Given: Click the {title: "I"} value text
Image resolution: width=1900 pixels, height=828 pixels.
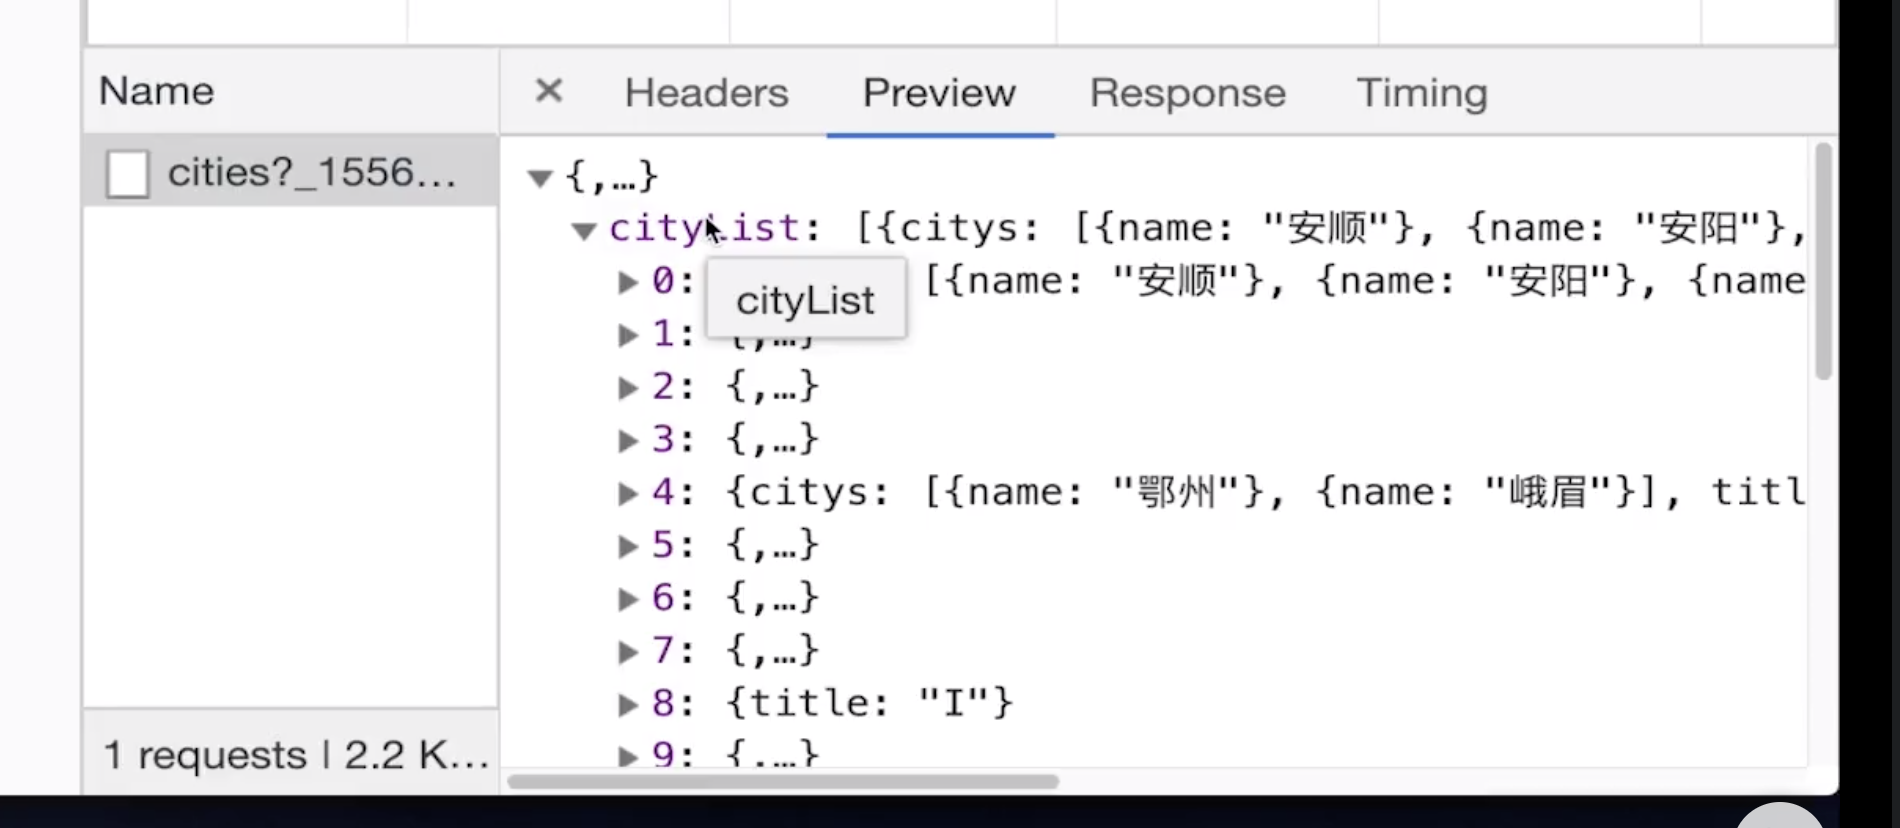Looking at the screenshot, I should (870, 703).
